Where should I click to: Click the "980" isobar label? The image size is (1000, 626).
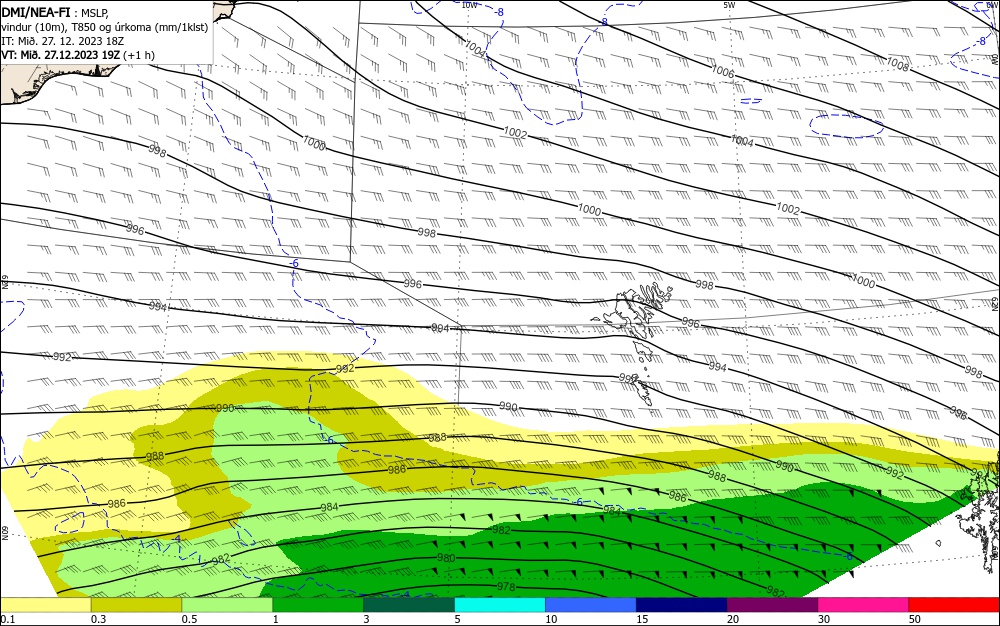click(x=446, y=558)
